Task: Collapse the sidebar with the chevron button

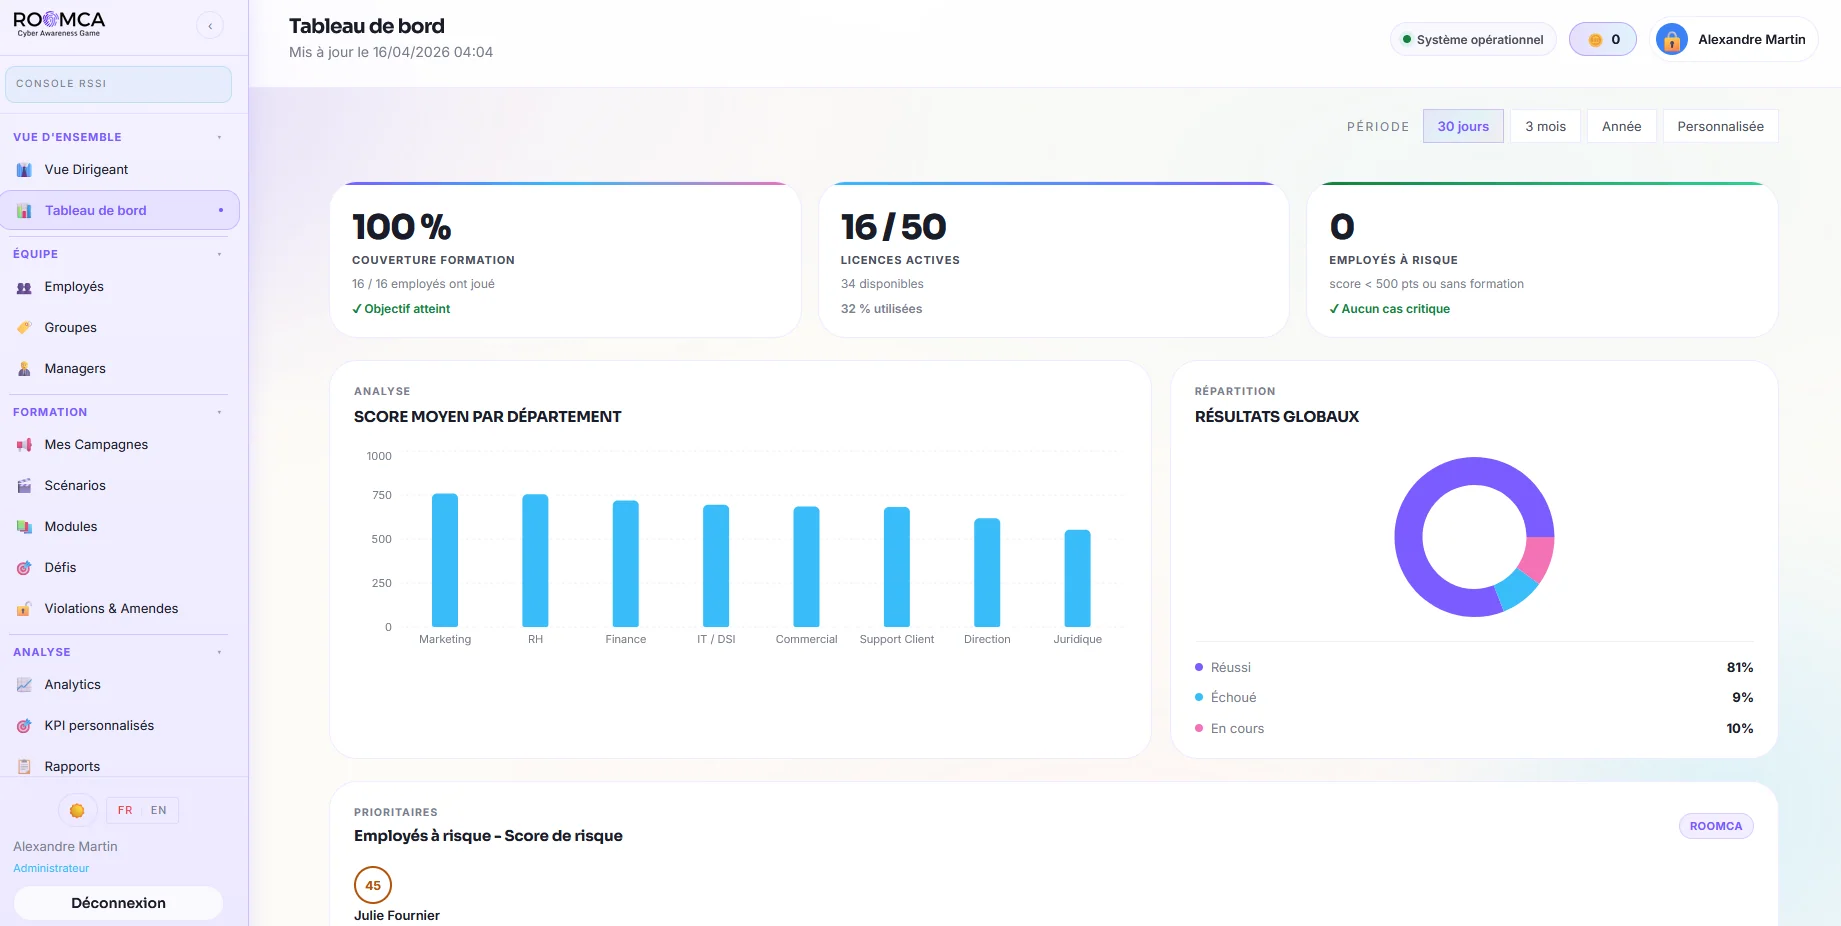Action: [210, 26]
